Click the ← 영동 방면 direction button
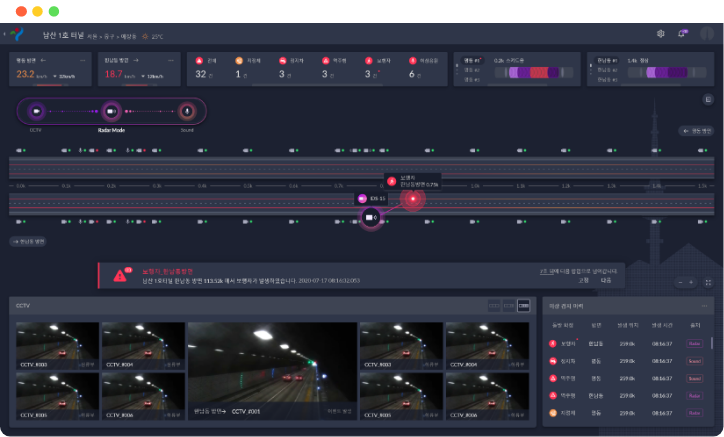This screenshot has height=437, width=724. coord(697,131)
